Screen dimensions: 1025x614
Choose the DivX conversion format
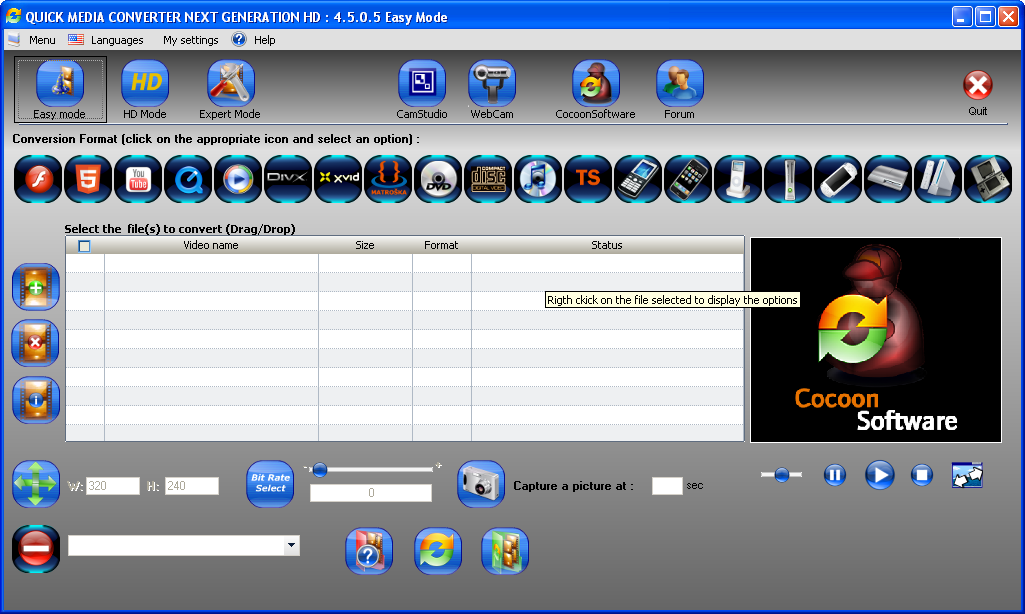coord(288,179)
